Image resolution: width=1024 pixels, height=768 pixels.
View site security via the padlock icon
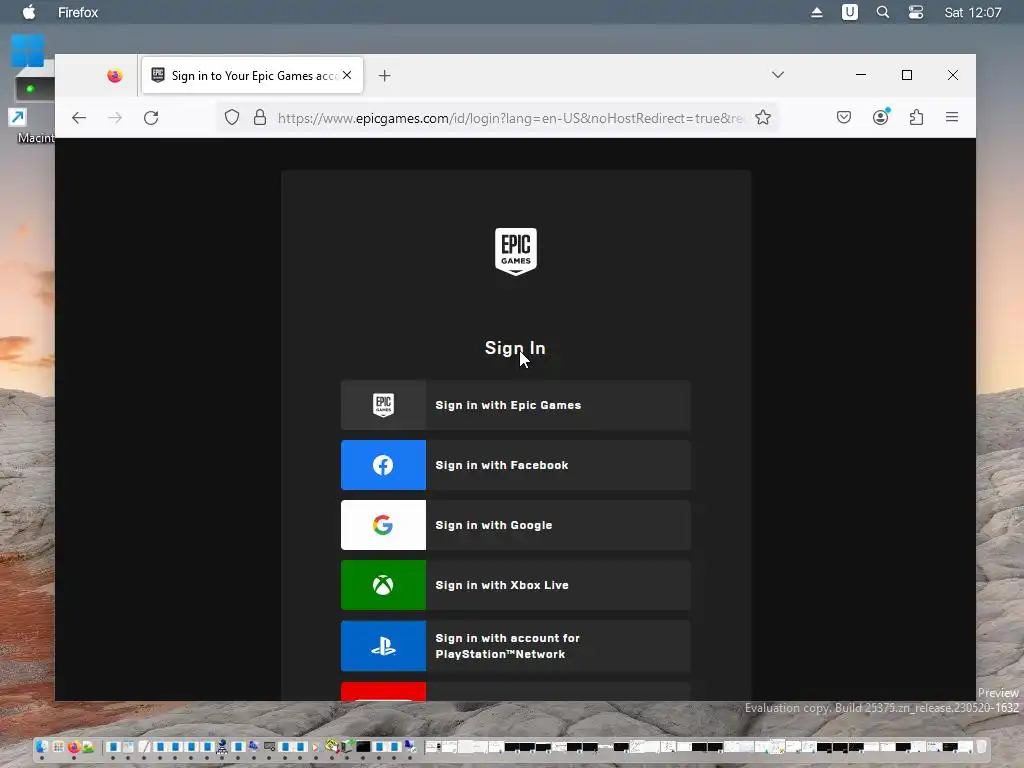coord(260,118)
